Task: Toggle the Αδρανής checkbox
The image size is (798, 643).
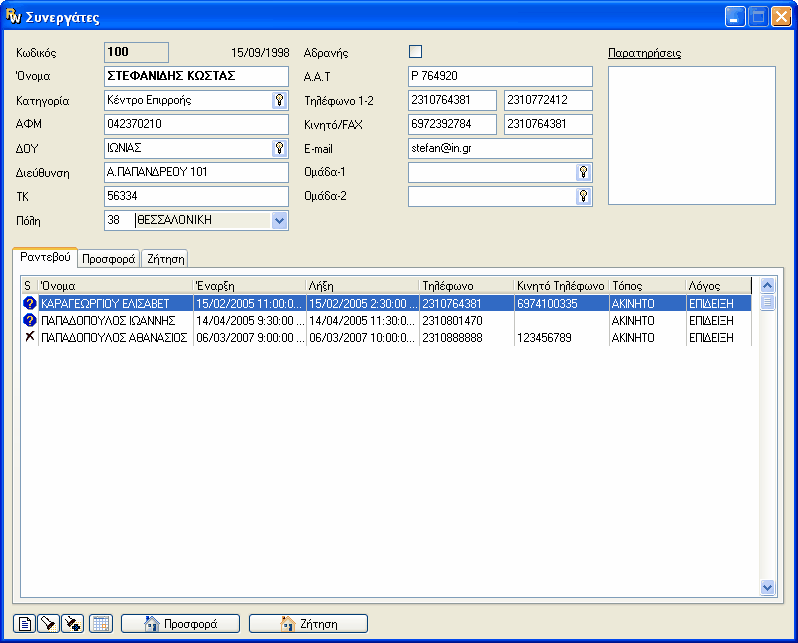Action: [415, 52]
